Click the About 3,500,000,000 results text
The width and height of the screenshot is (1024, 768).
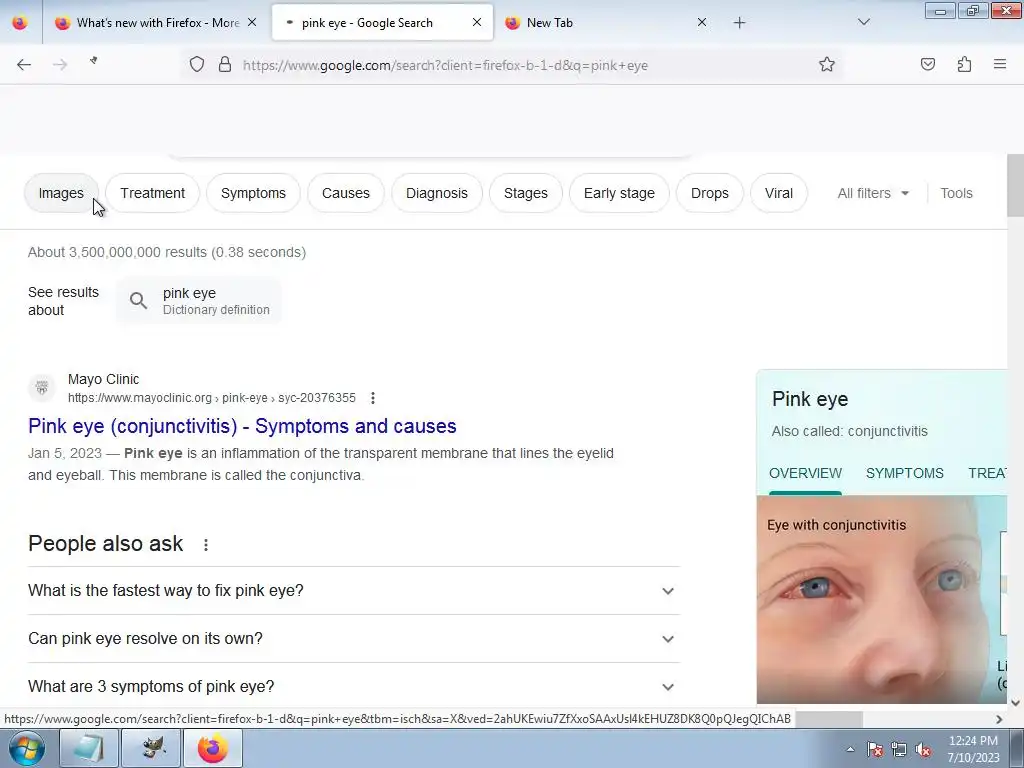point(167,252)
